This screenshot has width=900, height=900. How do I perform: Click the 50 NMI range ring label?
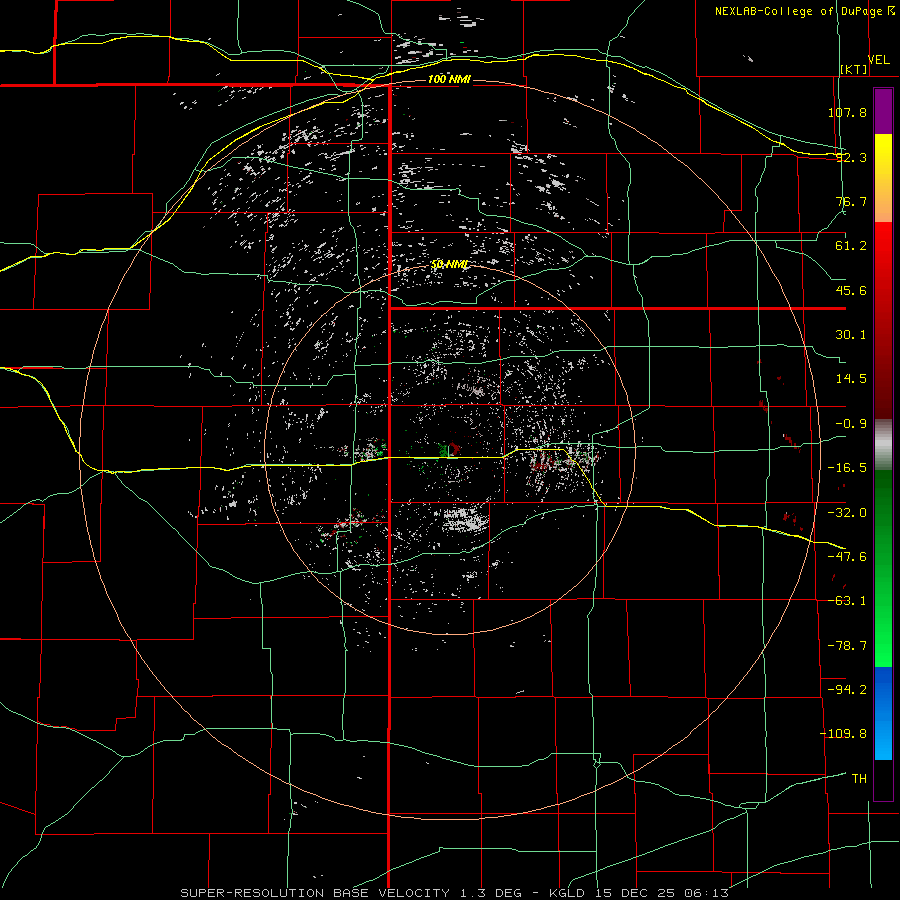[x=449, y=264]
